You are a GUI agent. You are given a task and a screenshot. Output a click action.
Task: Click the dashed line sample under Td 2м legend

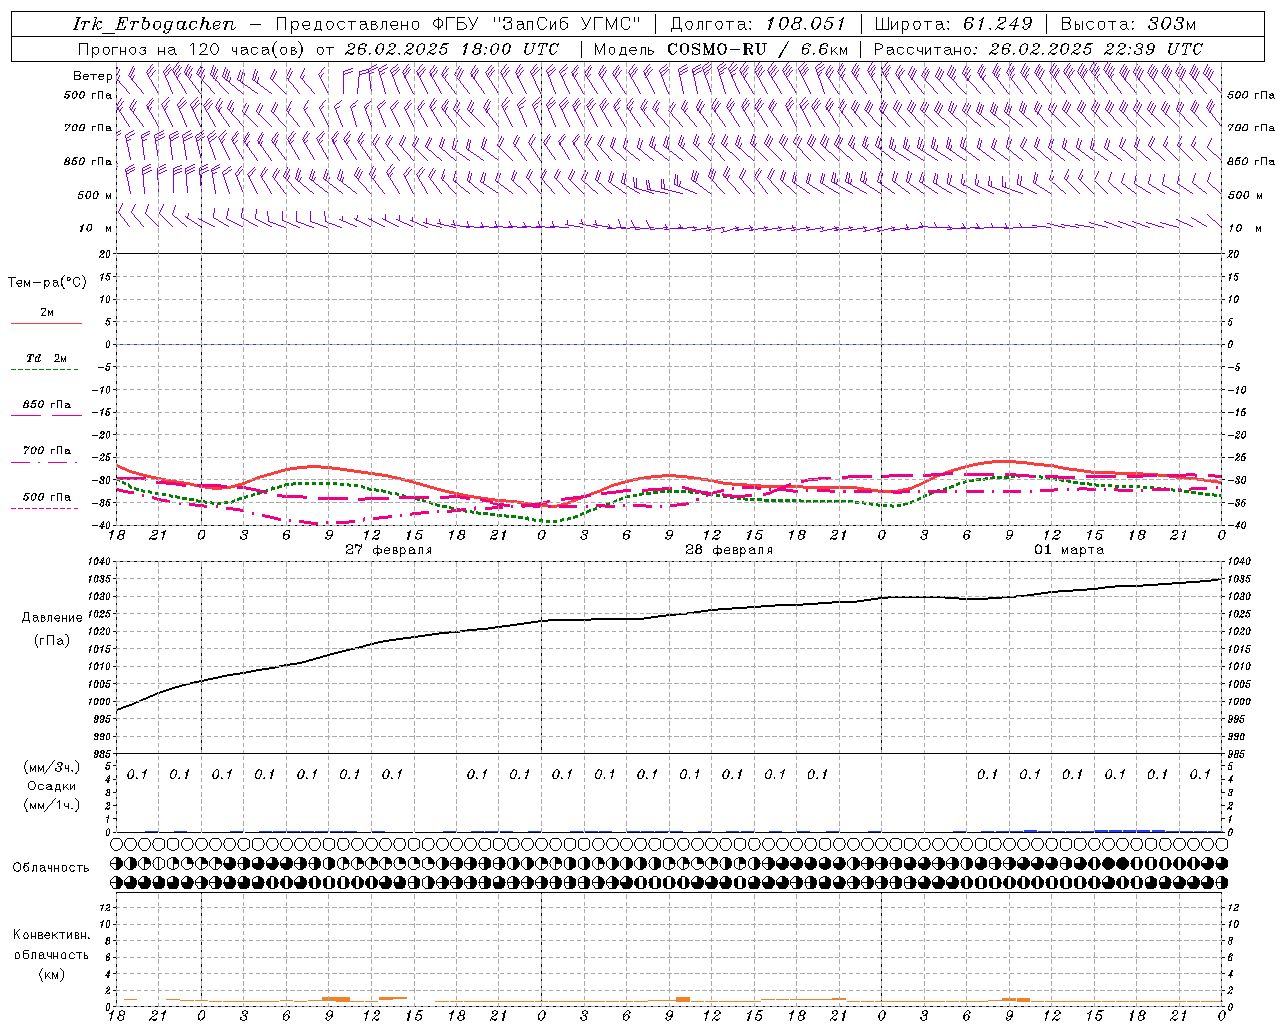point(44,370)
